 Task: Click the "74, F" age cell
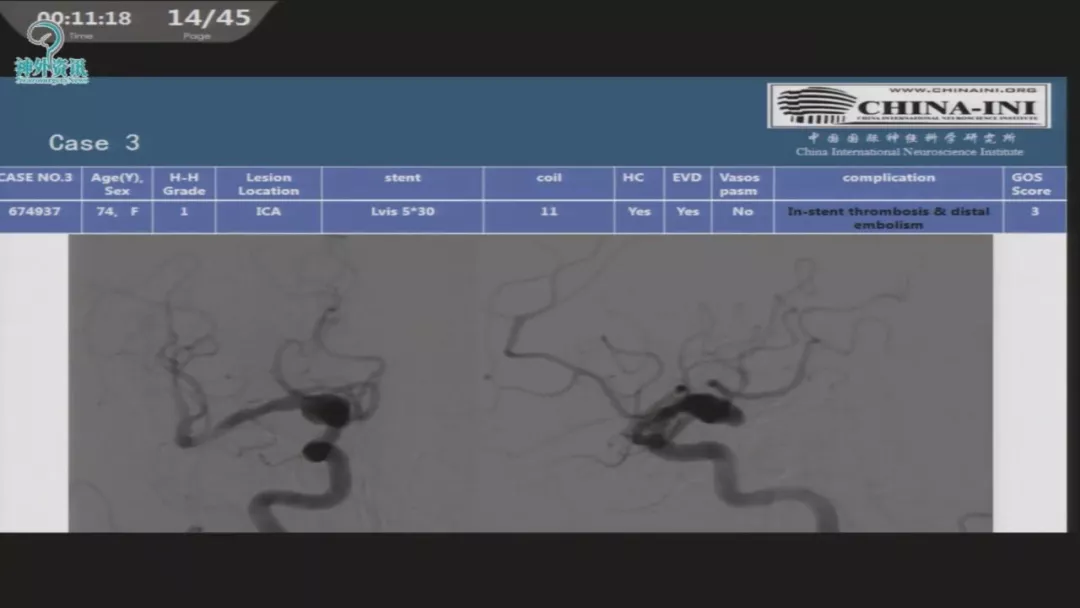117,217
